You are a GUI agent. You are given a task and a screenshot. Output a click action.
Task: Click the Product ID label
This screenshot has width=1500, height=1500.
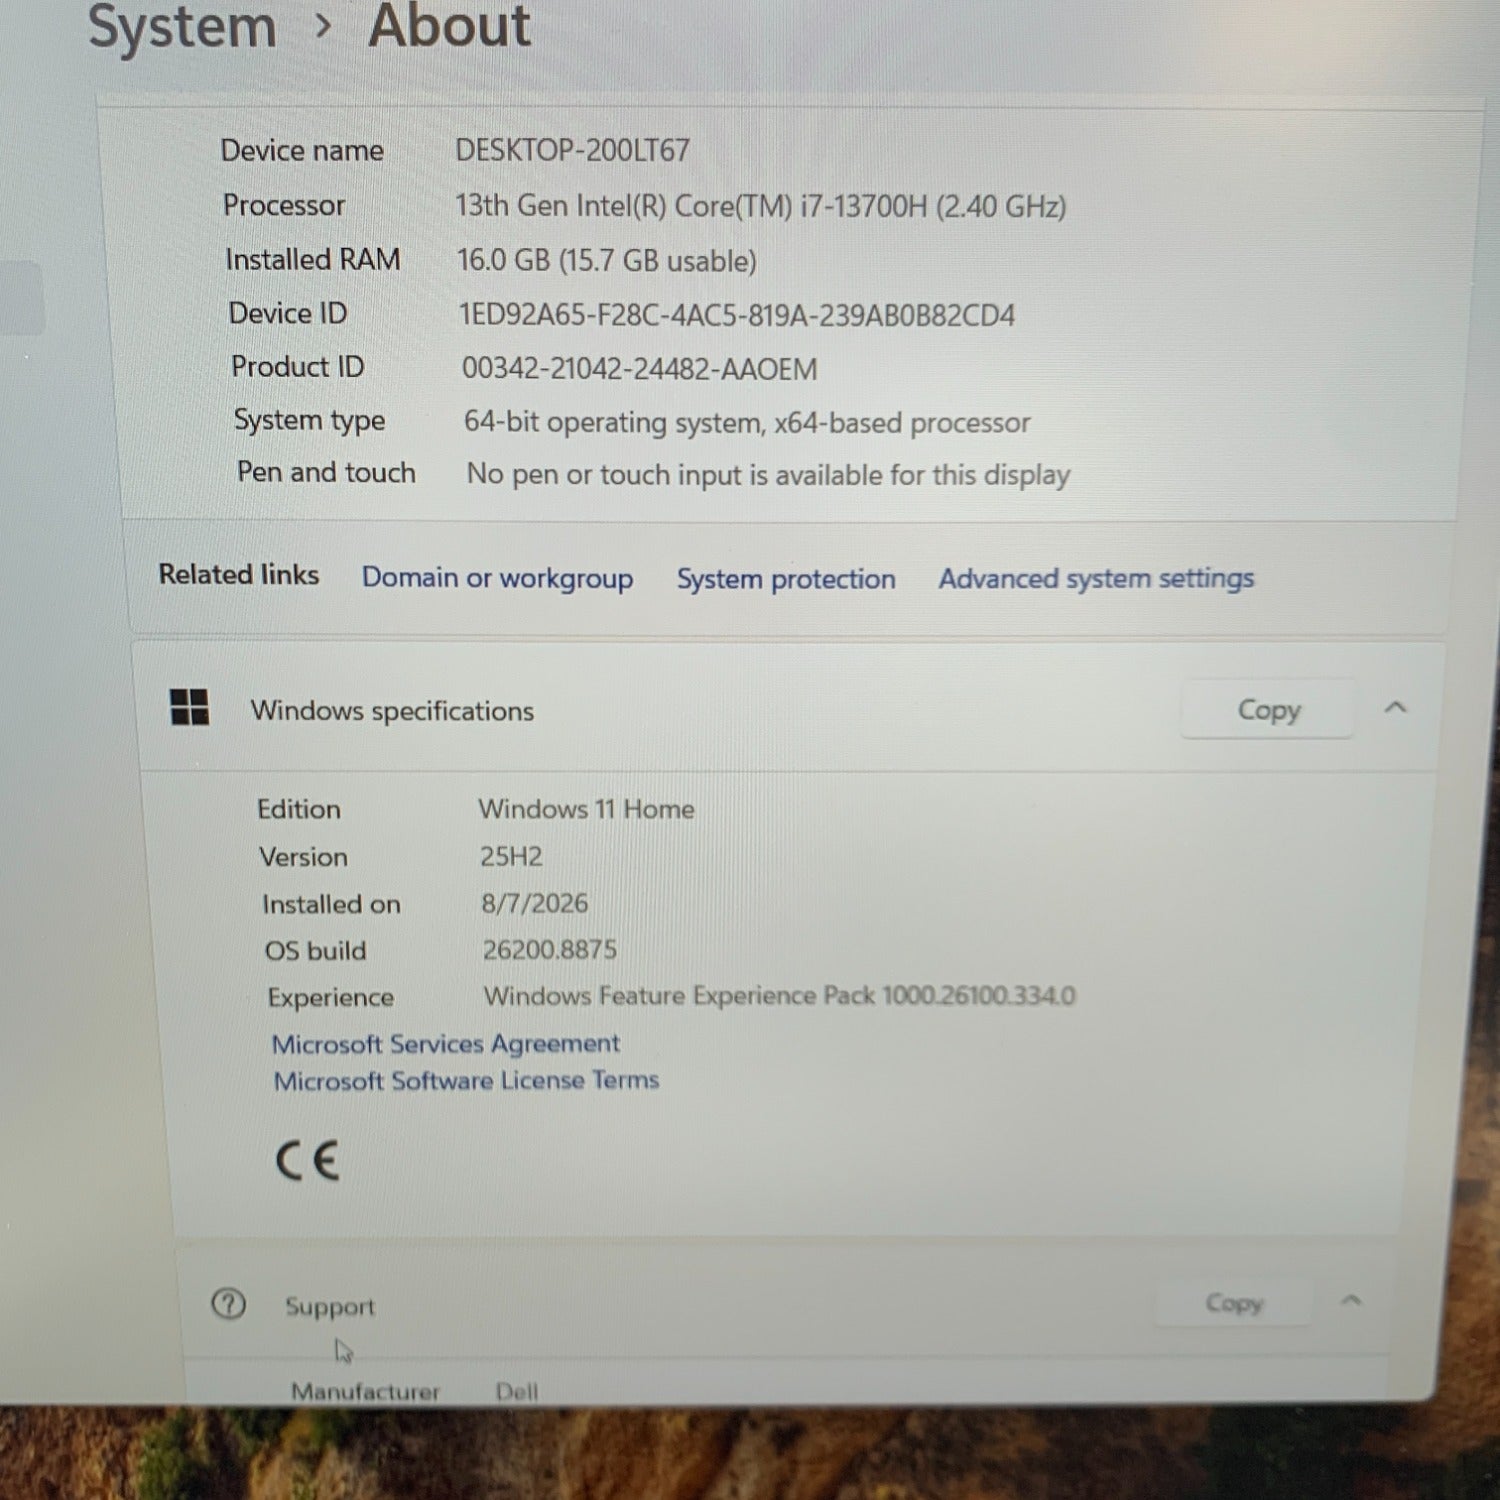tap(298, 366)
